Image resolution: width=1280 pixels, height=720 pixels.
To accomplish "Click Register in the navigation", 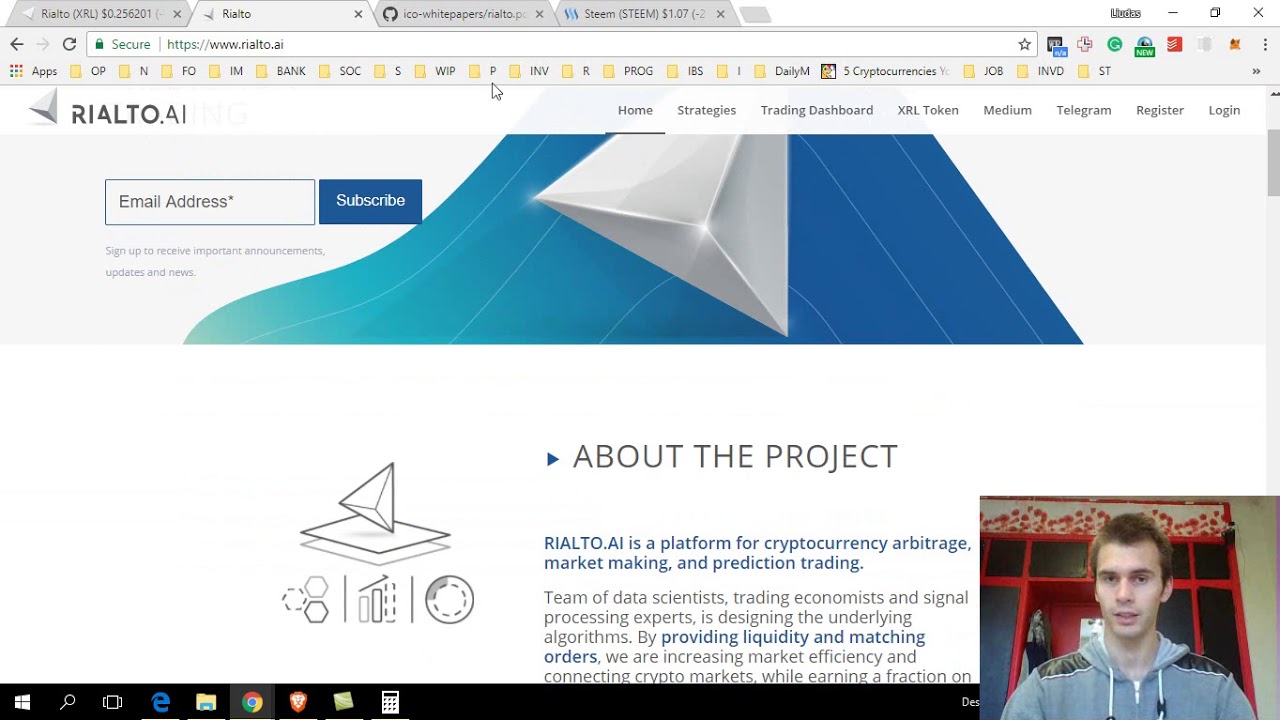I will [1160, 110].
